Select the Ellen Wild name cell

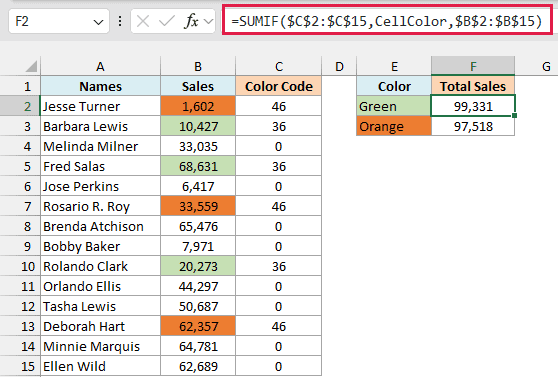[100, 366]
